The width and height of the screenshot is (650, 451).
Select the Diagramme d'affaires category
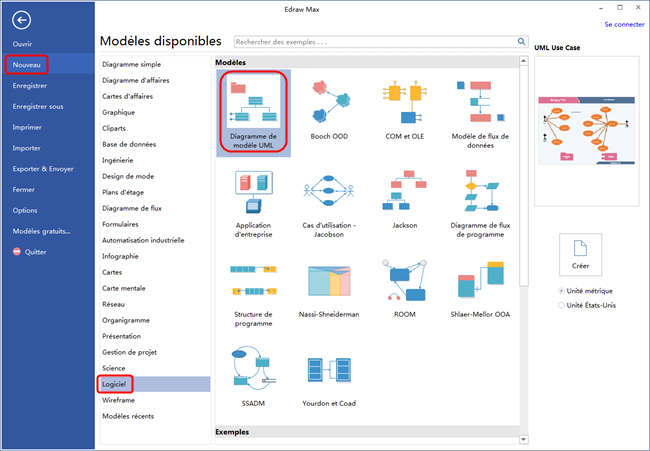pos(136,80)
